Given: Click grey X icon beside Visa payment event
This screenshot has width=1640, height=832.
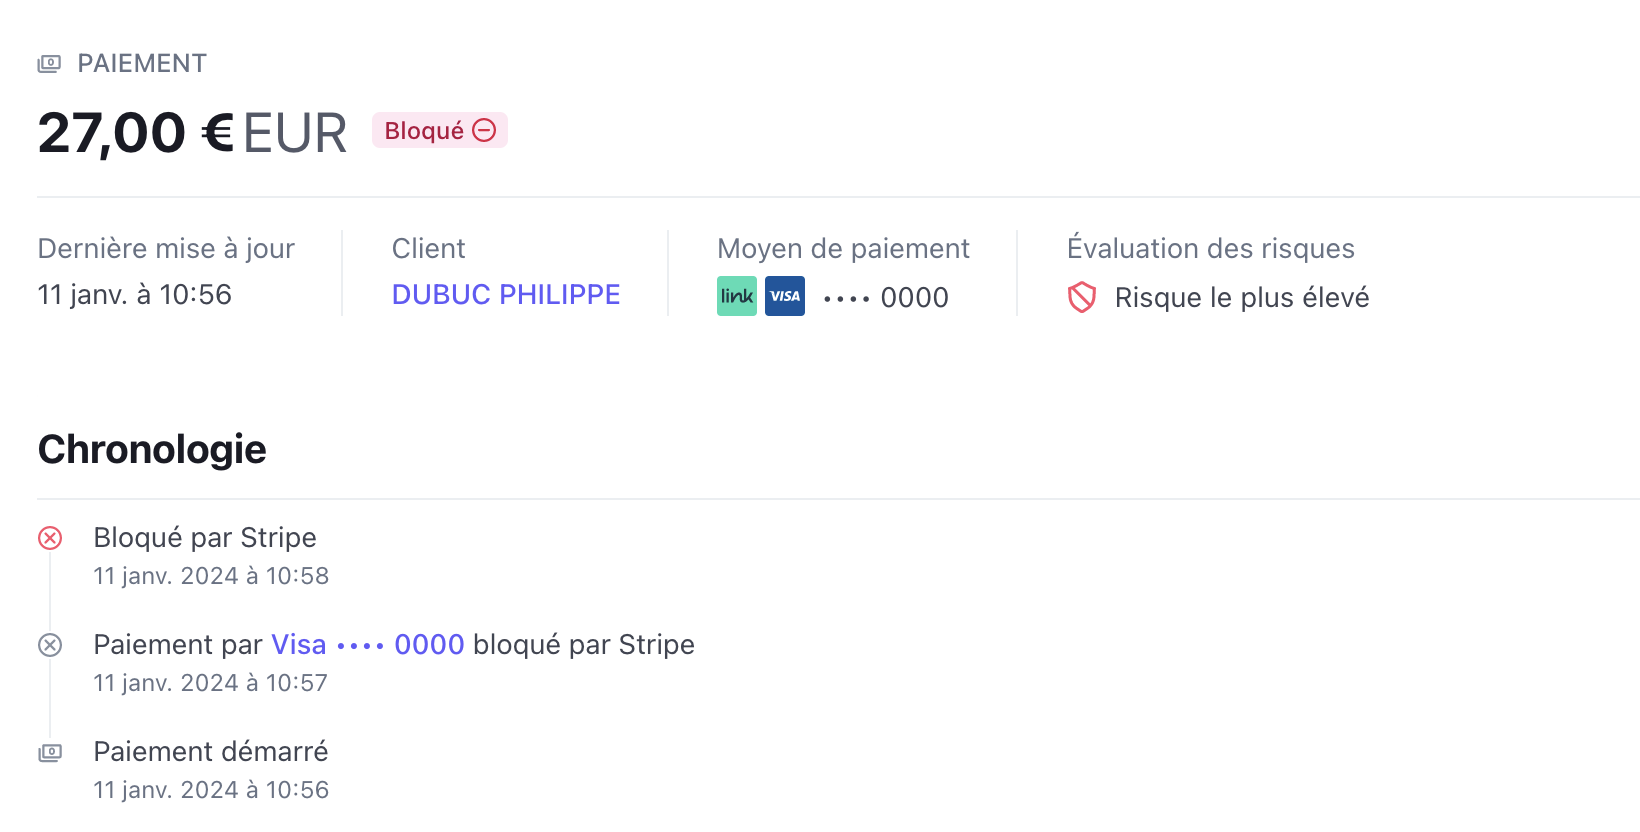Looking at the screenshot, I should click(50, 645).
